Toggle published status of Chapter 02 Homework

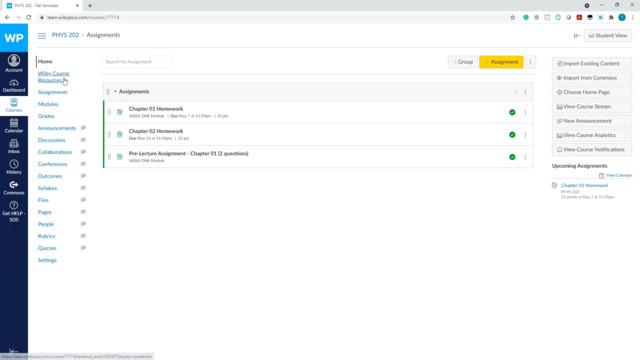point(512,135)
